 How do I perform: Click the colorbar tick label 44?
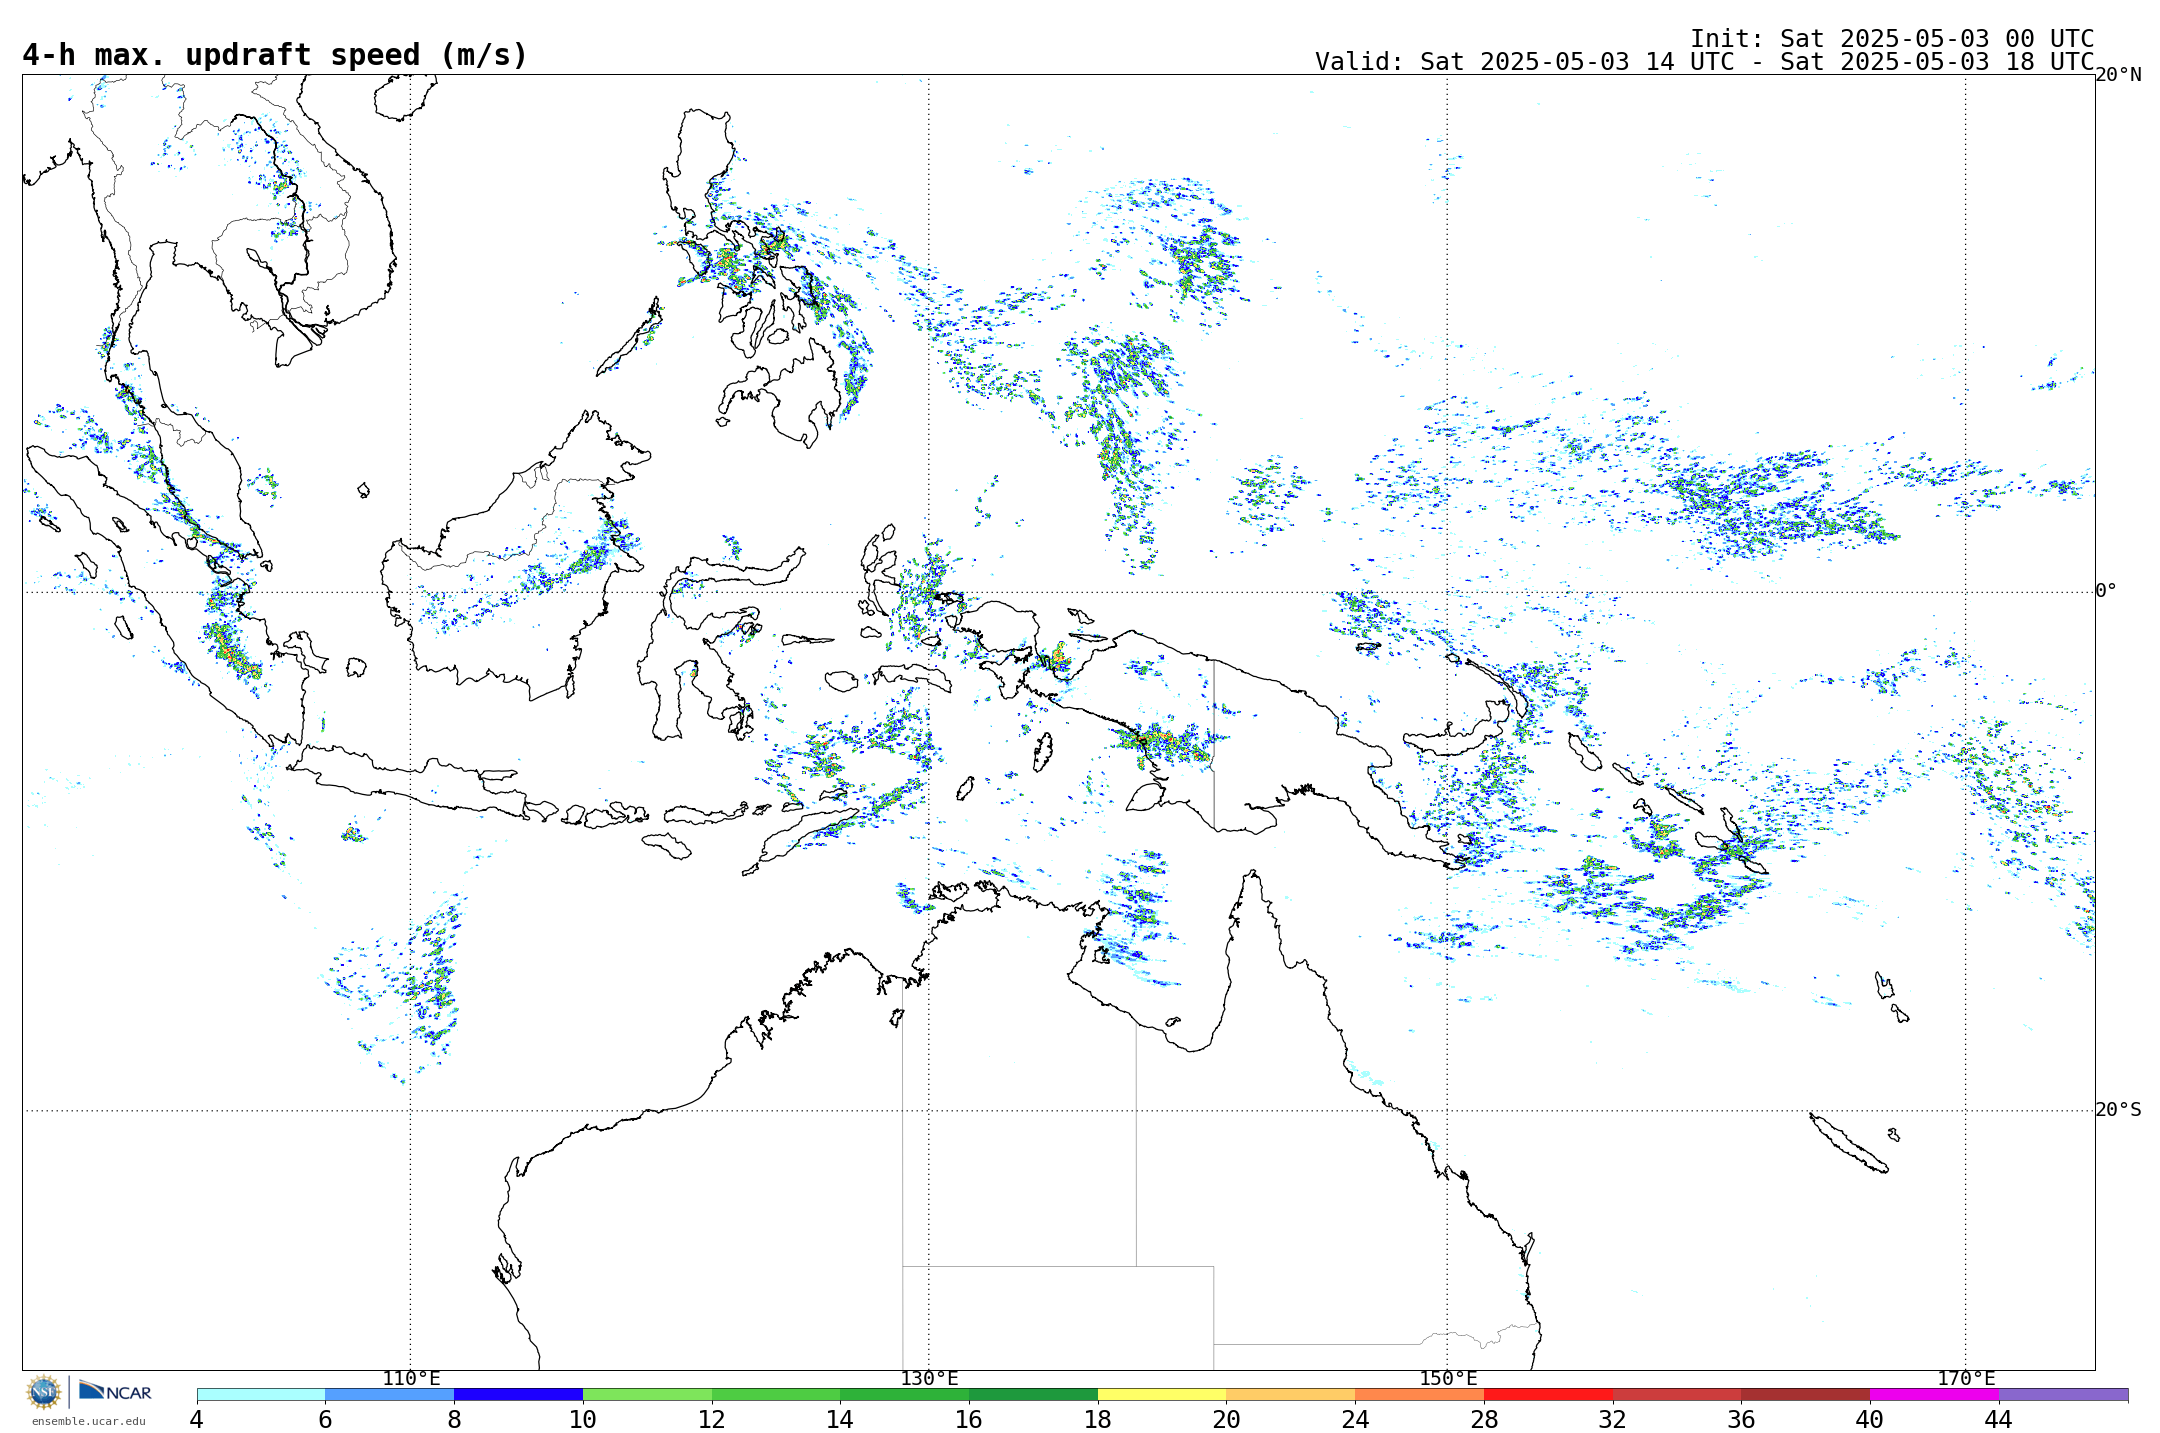[x=1999, y=1420]
